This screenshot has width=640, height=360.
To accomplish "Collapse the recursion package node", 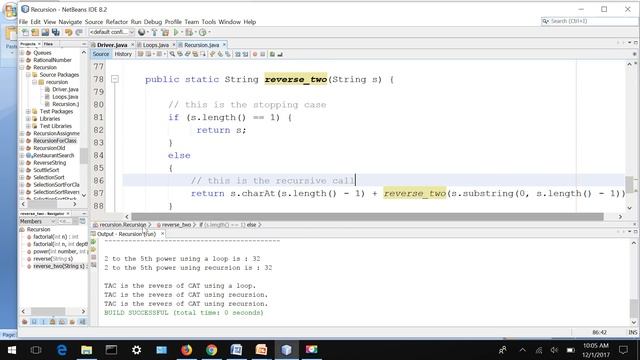I will pos(34,82).
